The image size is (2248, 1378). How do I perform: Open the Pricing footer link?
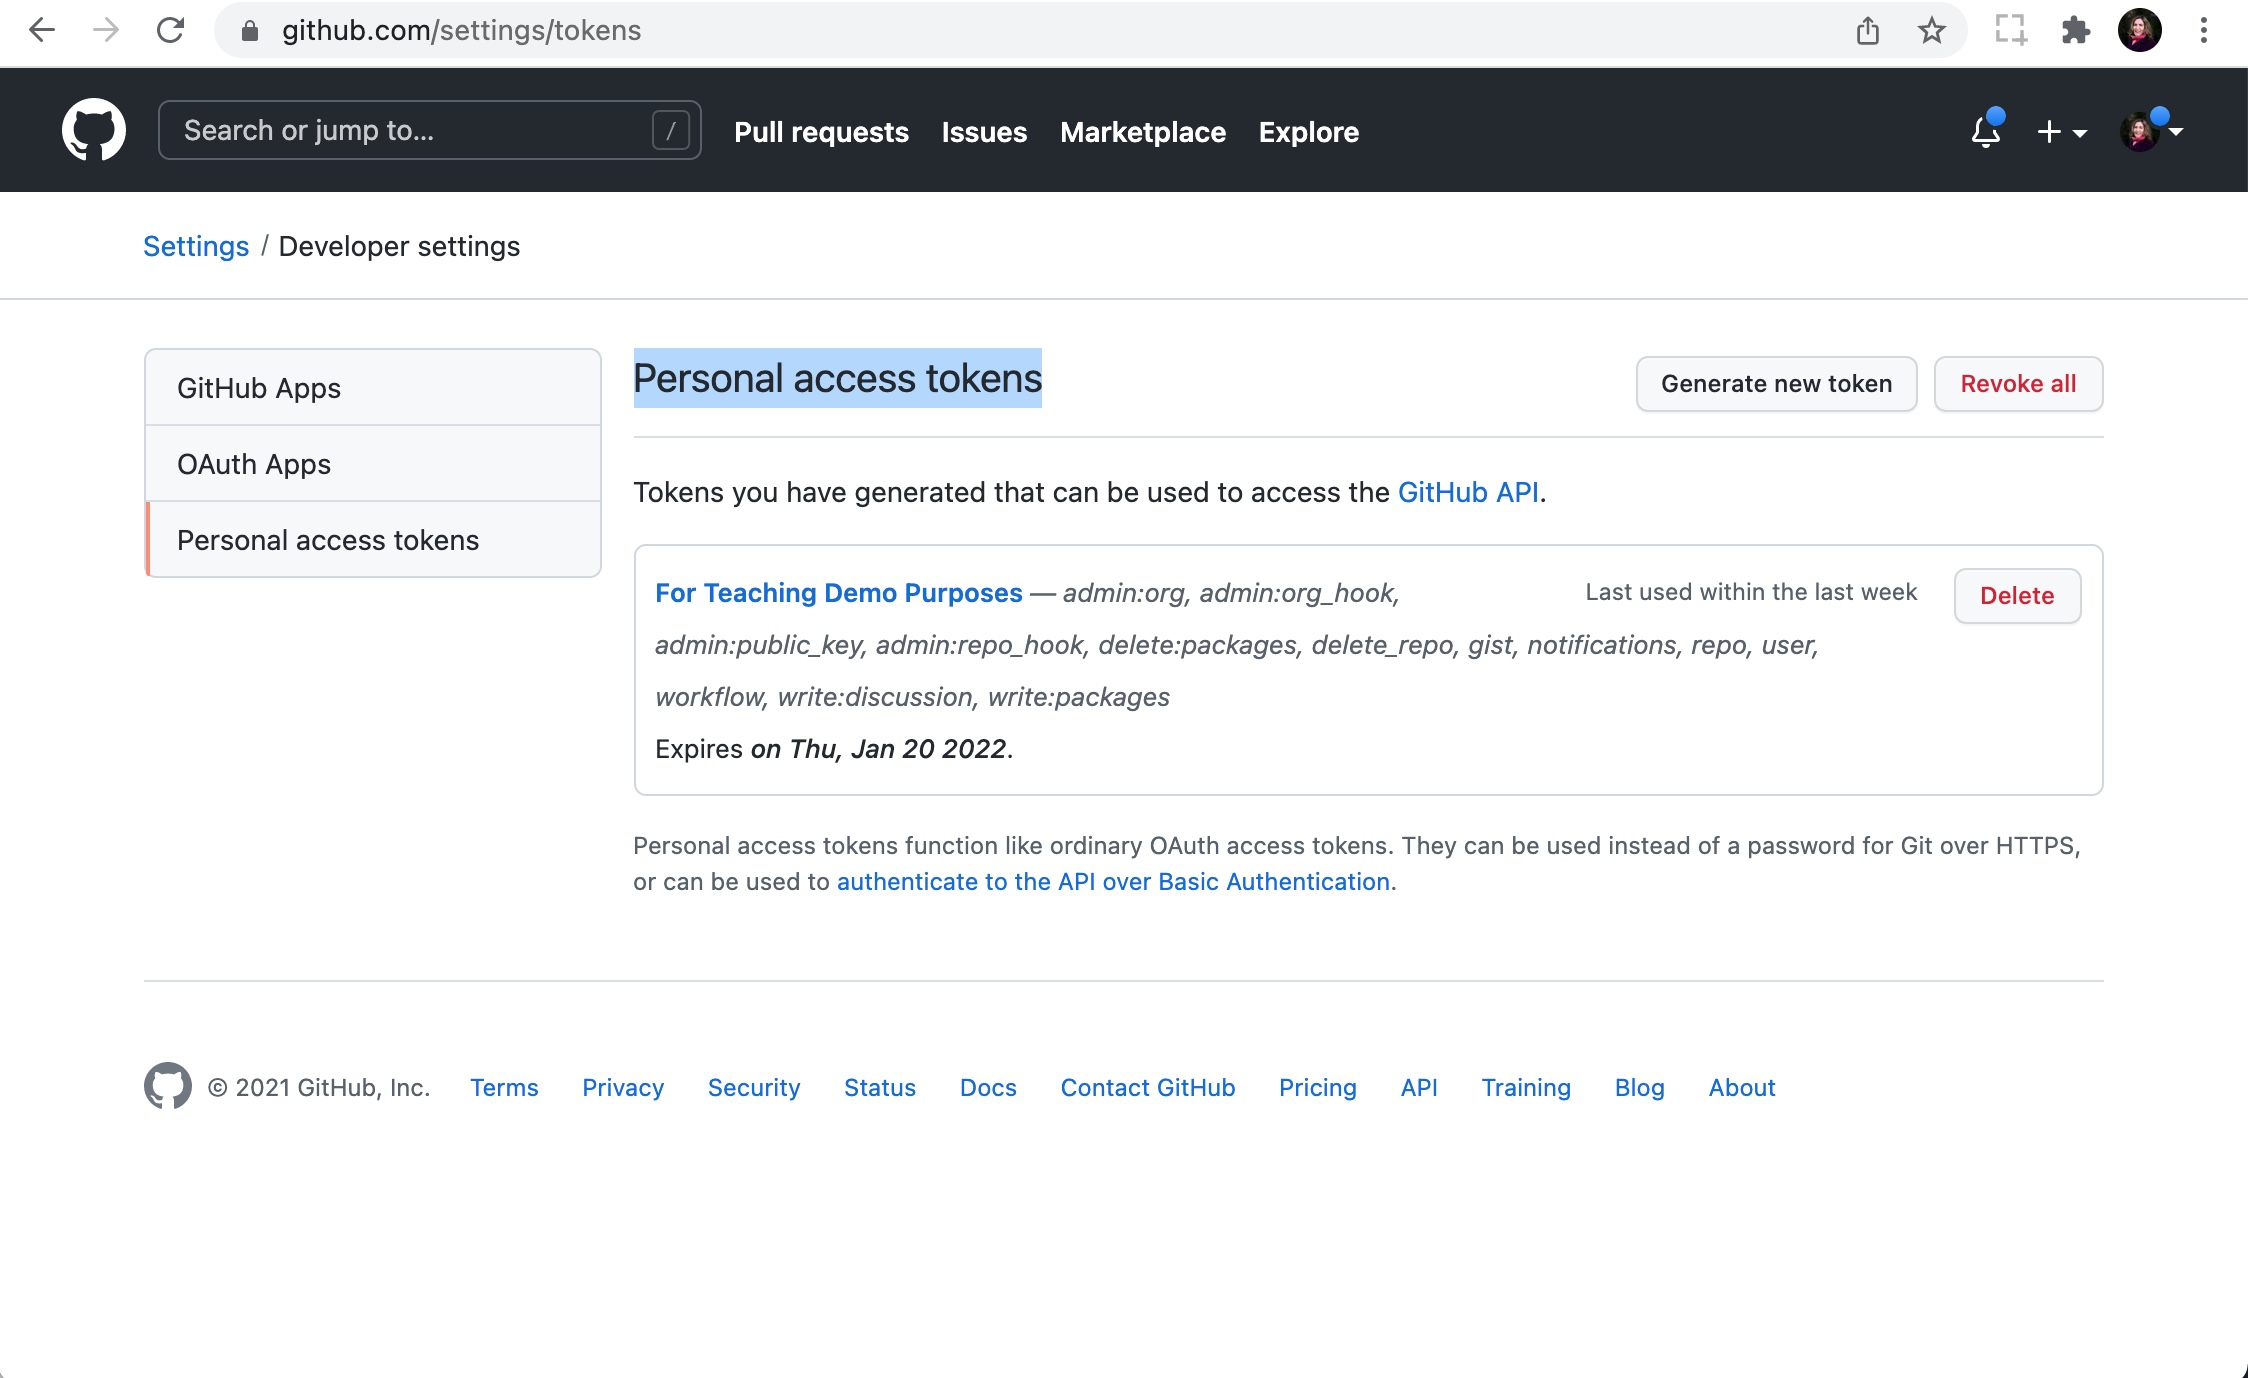pos(1317,1087)
